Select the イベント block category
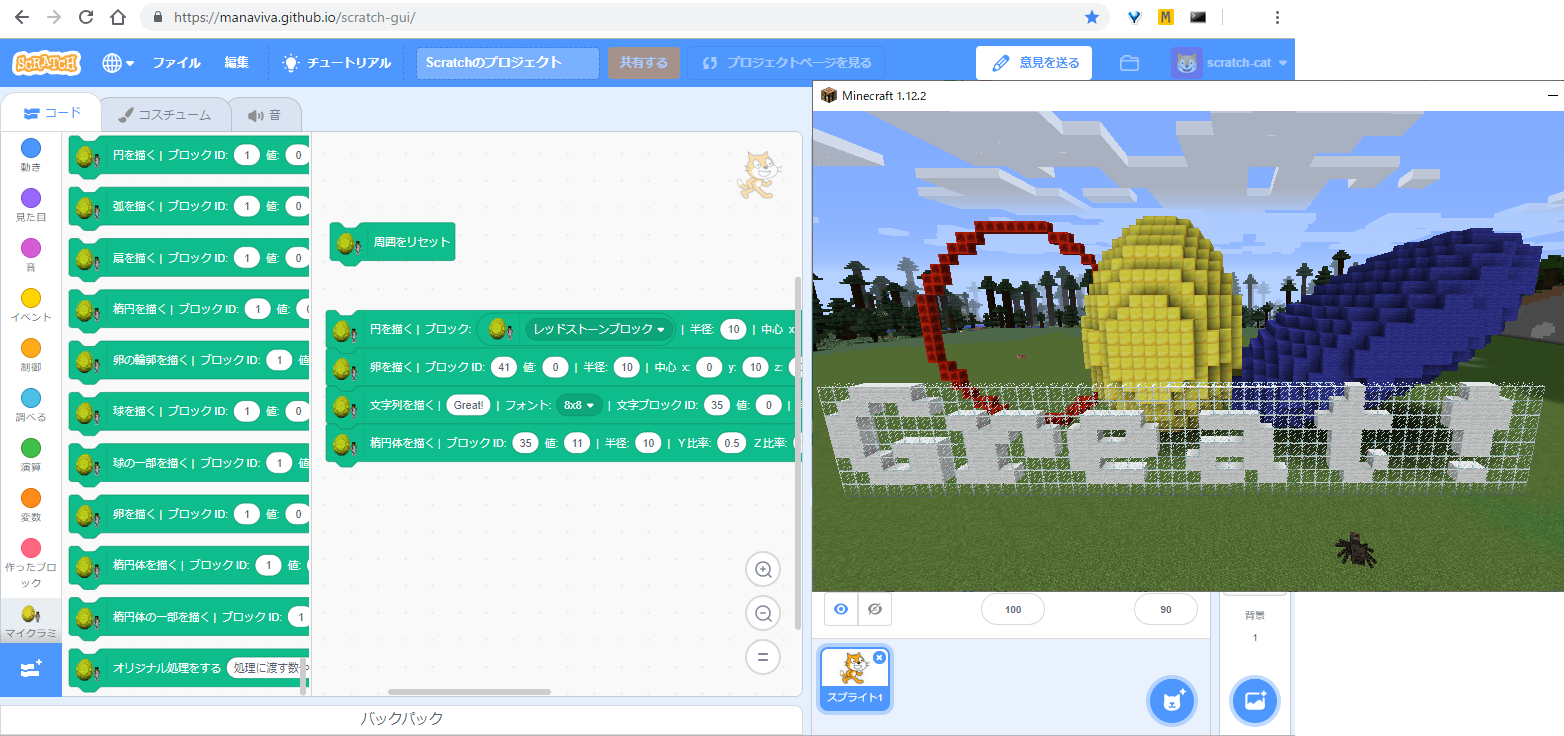The width and height of the screenshot is (1564, 736). point(31,306)
